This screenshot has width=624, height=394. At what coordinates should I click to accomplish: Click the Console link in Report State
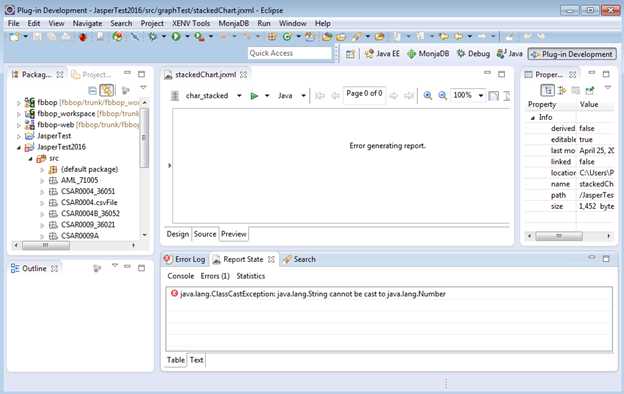(x=181, y=276)
